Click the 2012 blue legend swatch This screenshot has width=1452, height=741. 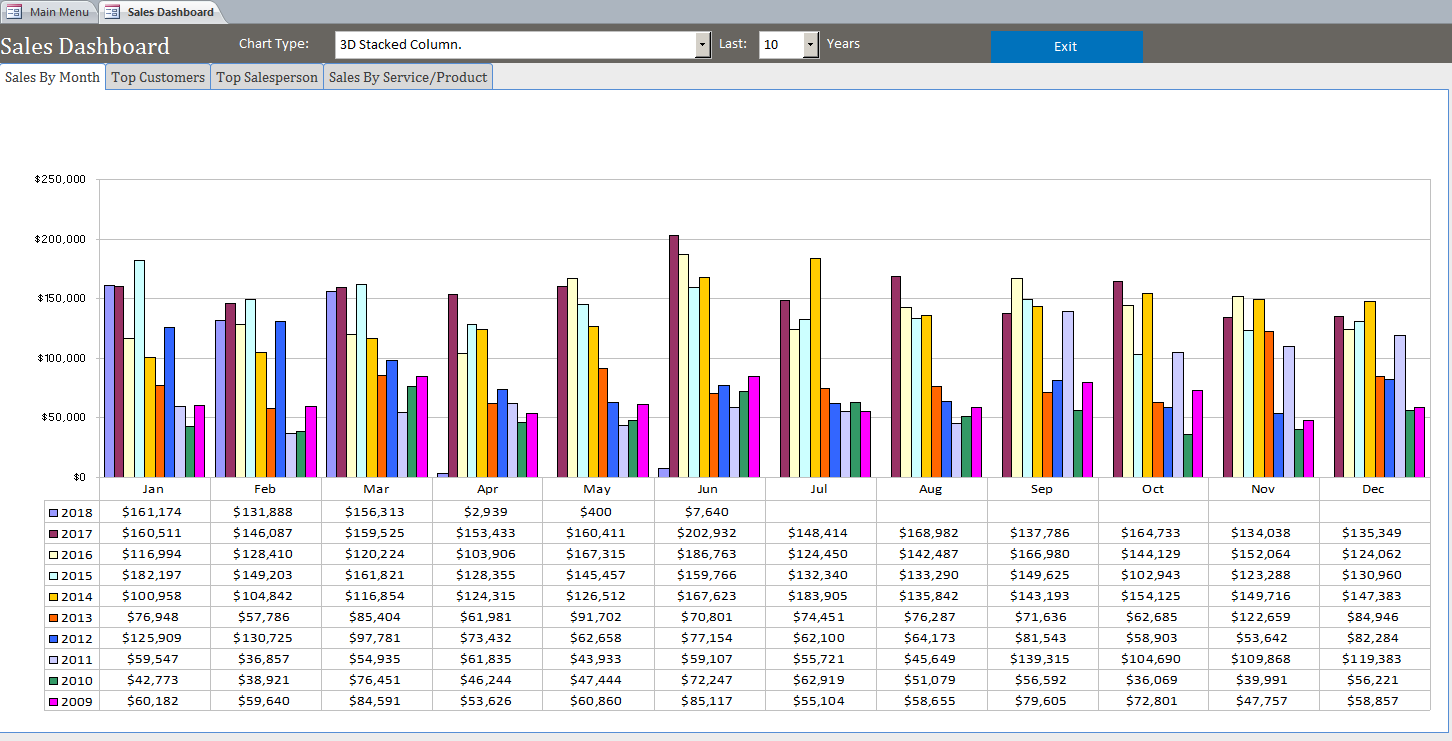click(x=53, y=638)
